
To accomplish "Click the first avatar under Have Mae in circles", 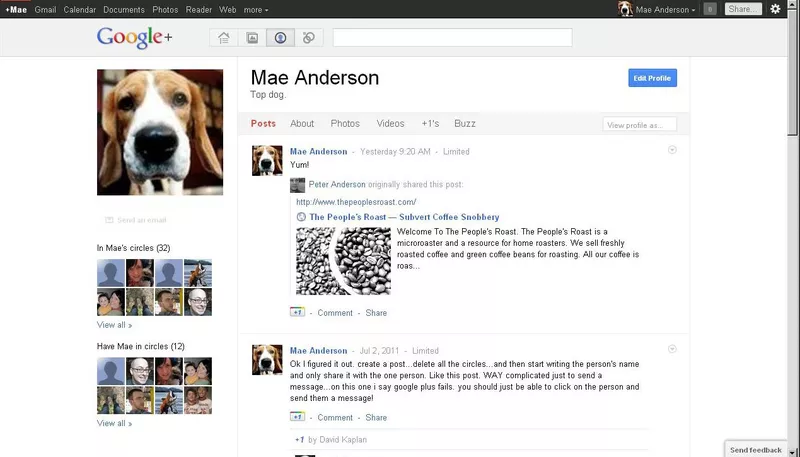I will point(111,371).
